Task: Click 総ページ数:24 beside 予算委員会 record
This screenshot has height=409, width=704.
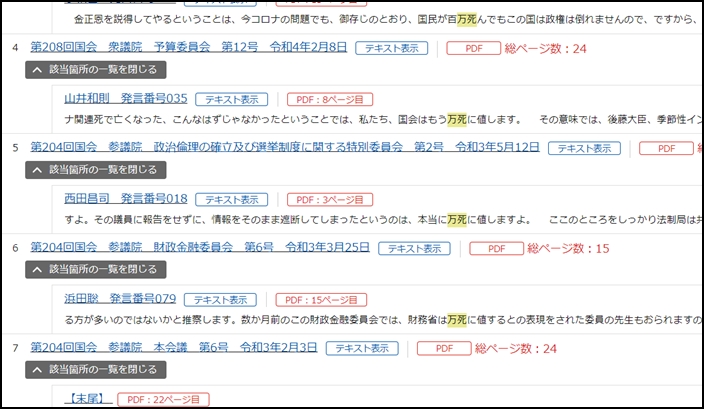Action: 546,48
